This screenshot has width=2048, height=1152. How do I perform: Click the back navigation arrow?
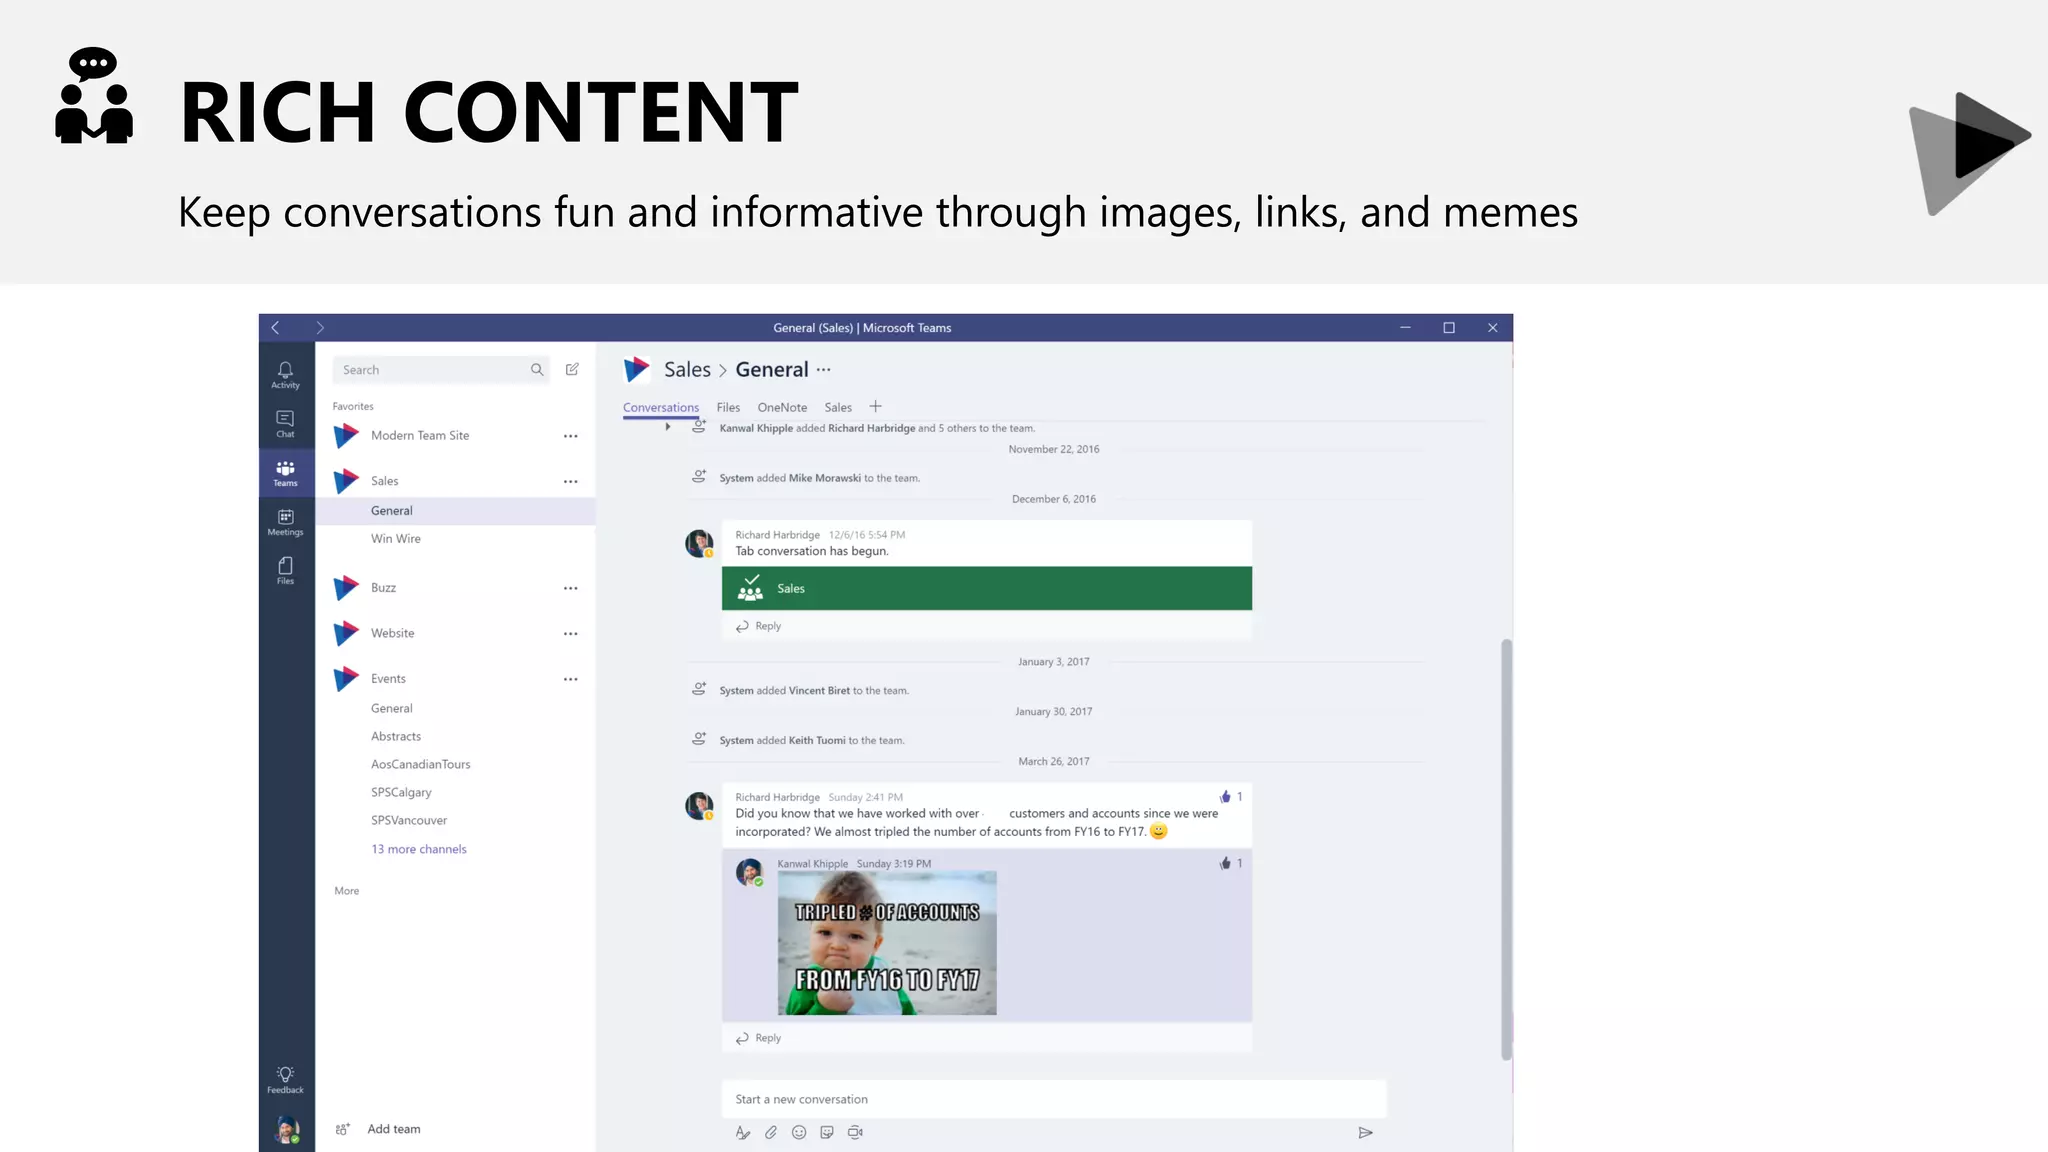click(x=275, y=328)
